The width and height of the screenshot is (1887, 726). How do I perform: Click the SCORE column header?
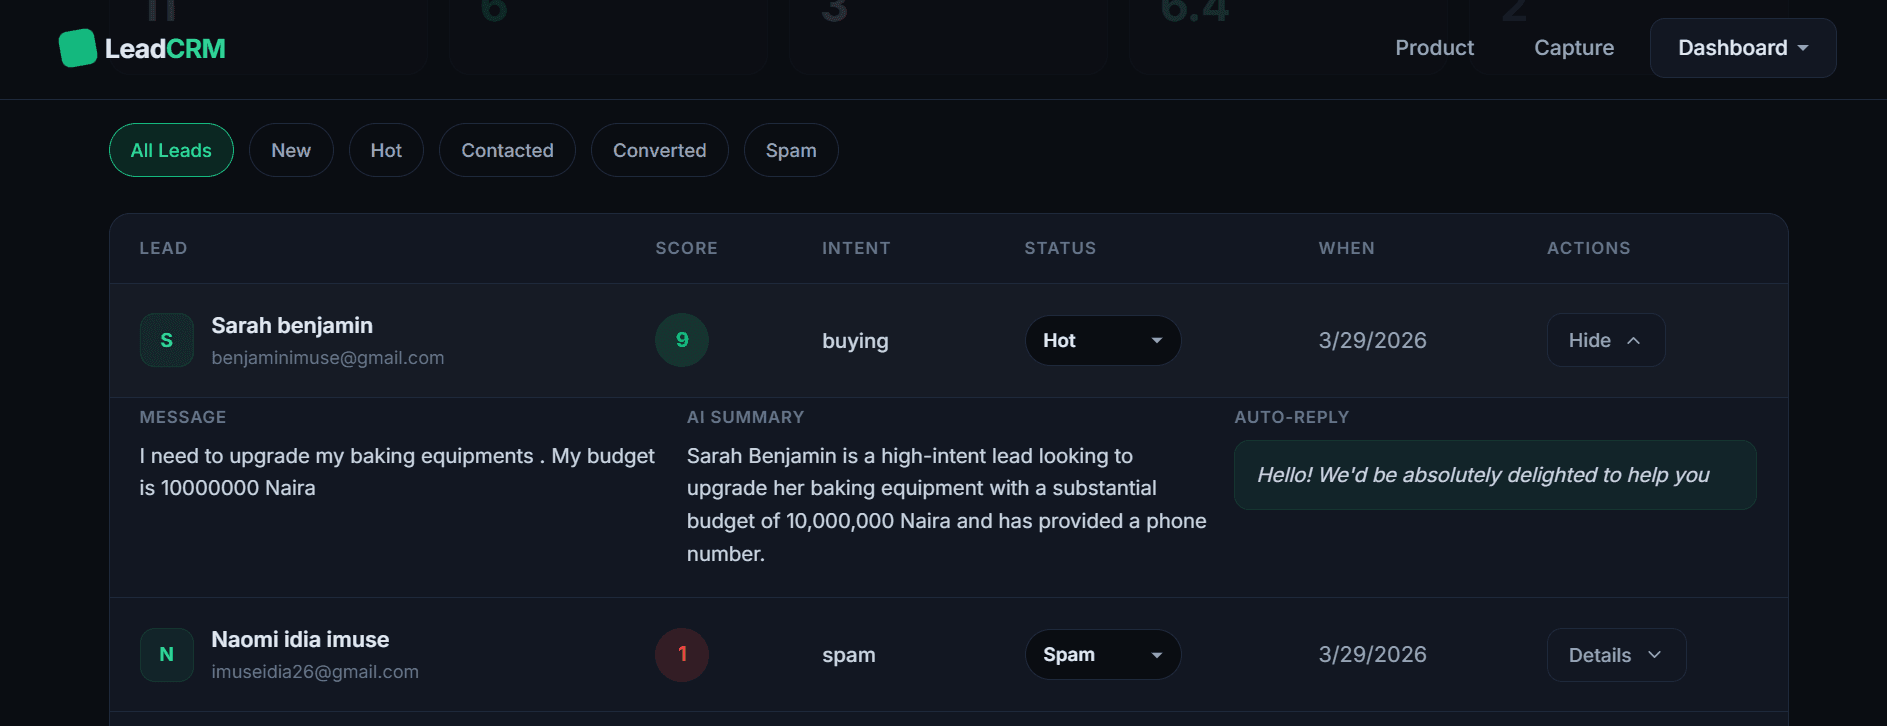pyautogui.click(x=686, y=248)
